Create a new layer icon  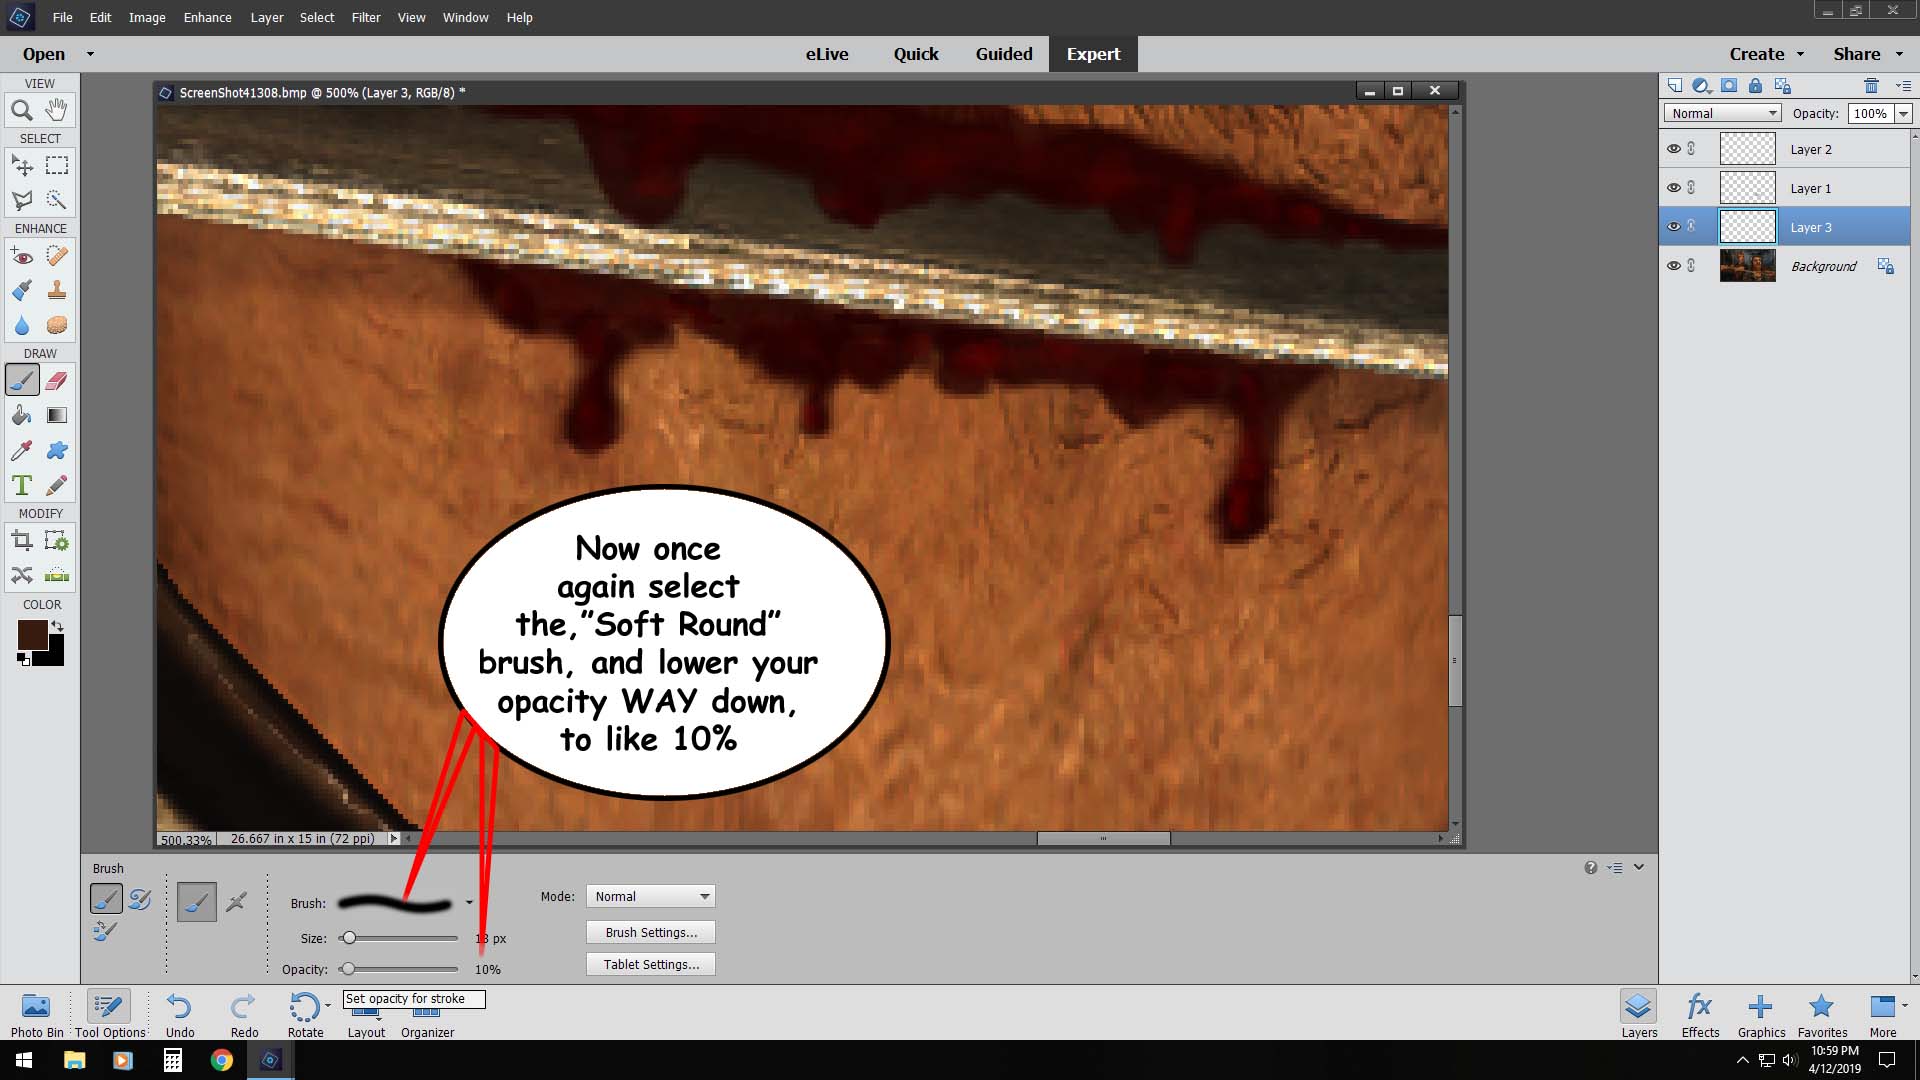coord(1675,86)
